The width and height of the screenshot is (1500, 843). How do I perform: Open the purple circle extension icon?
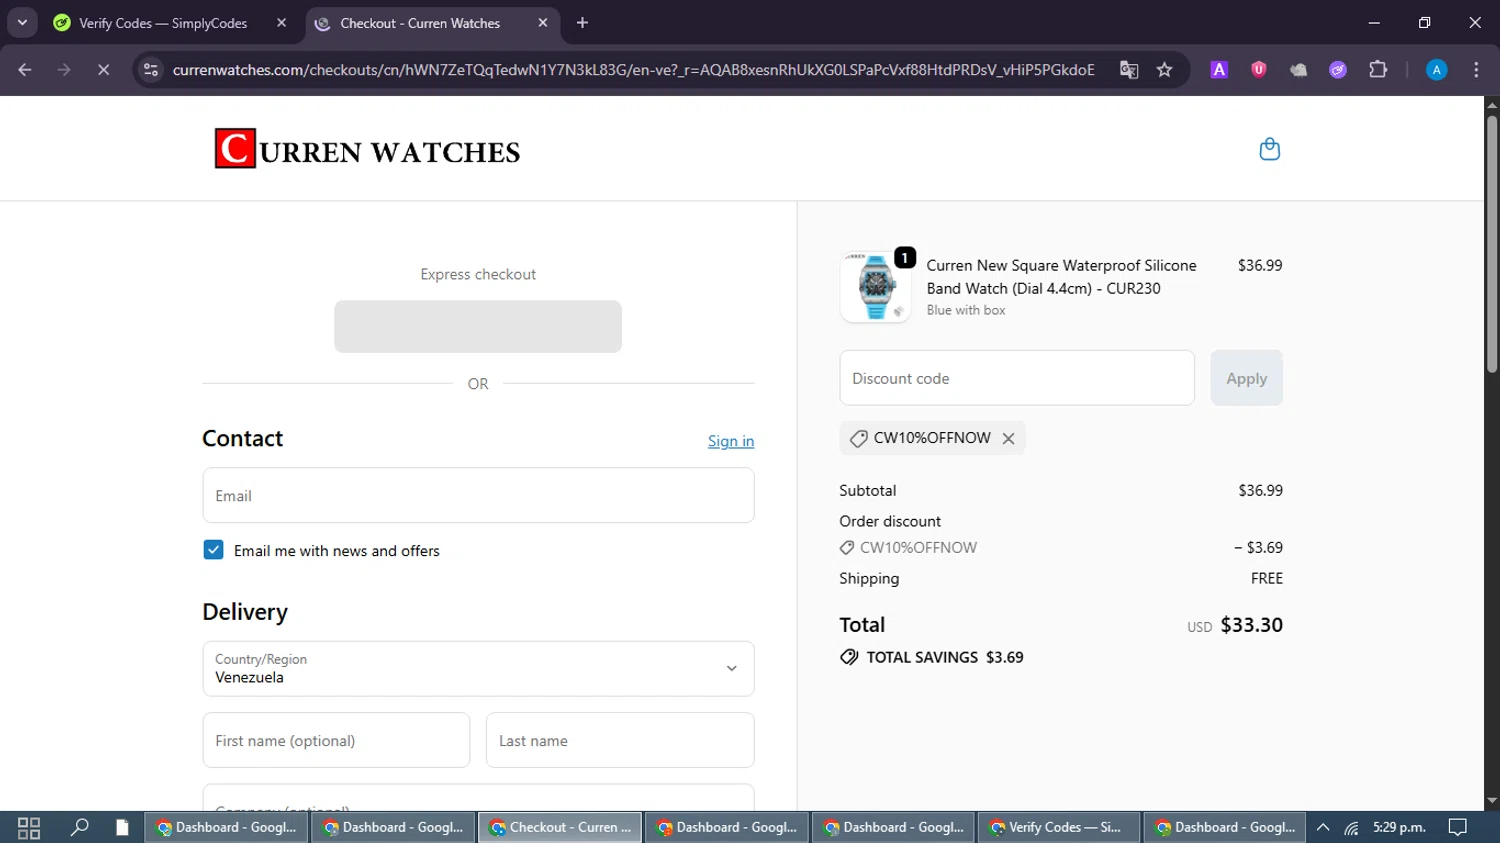pyautogui.click(x=1338, y=70)
